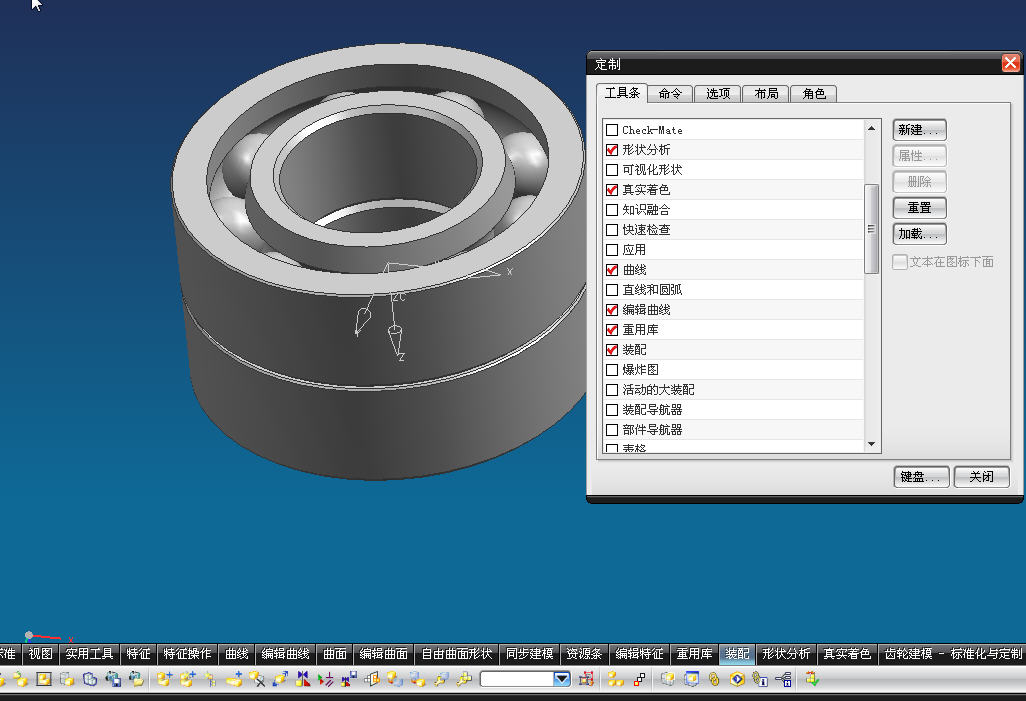Screen dimensions: 1026x701
Task: Click the toolbar list scroll-up arrow
Action: (x=871, y=128)
